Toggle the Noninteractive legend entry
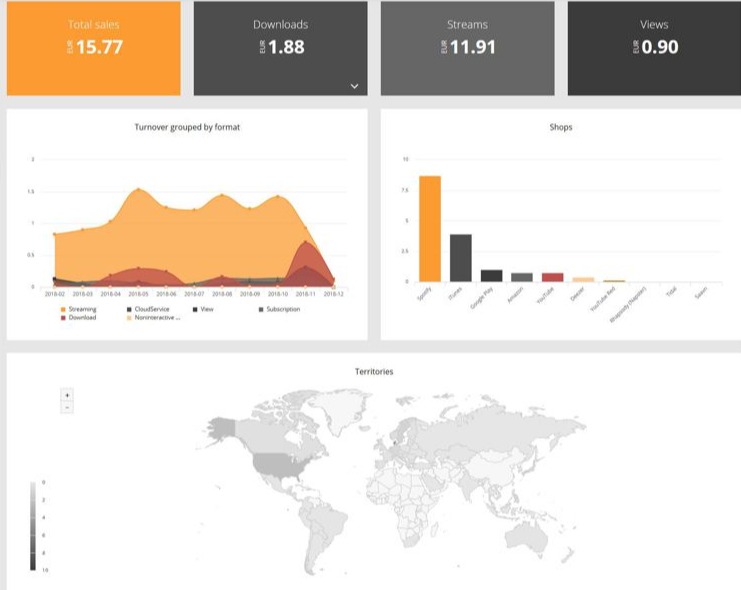741x590 pixels. click(151, 316)
